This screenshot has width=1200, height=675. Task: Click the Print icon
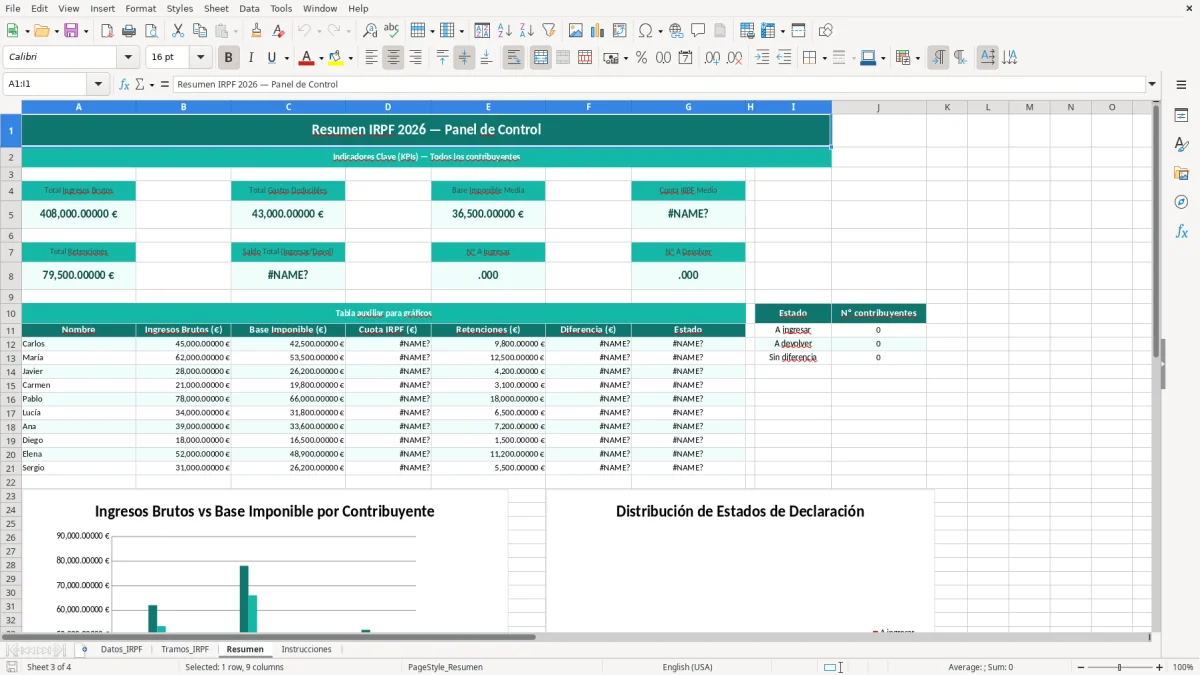(129, 31)
